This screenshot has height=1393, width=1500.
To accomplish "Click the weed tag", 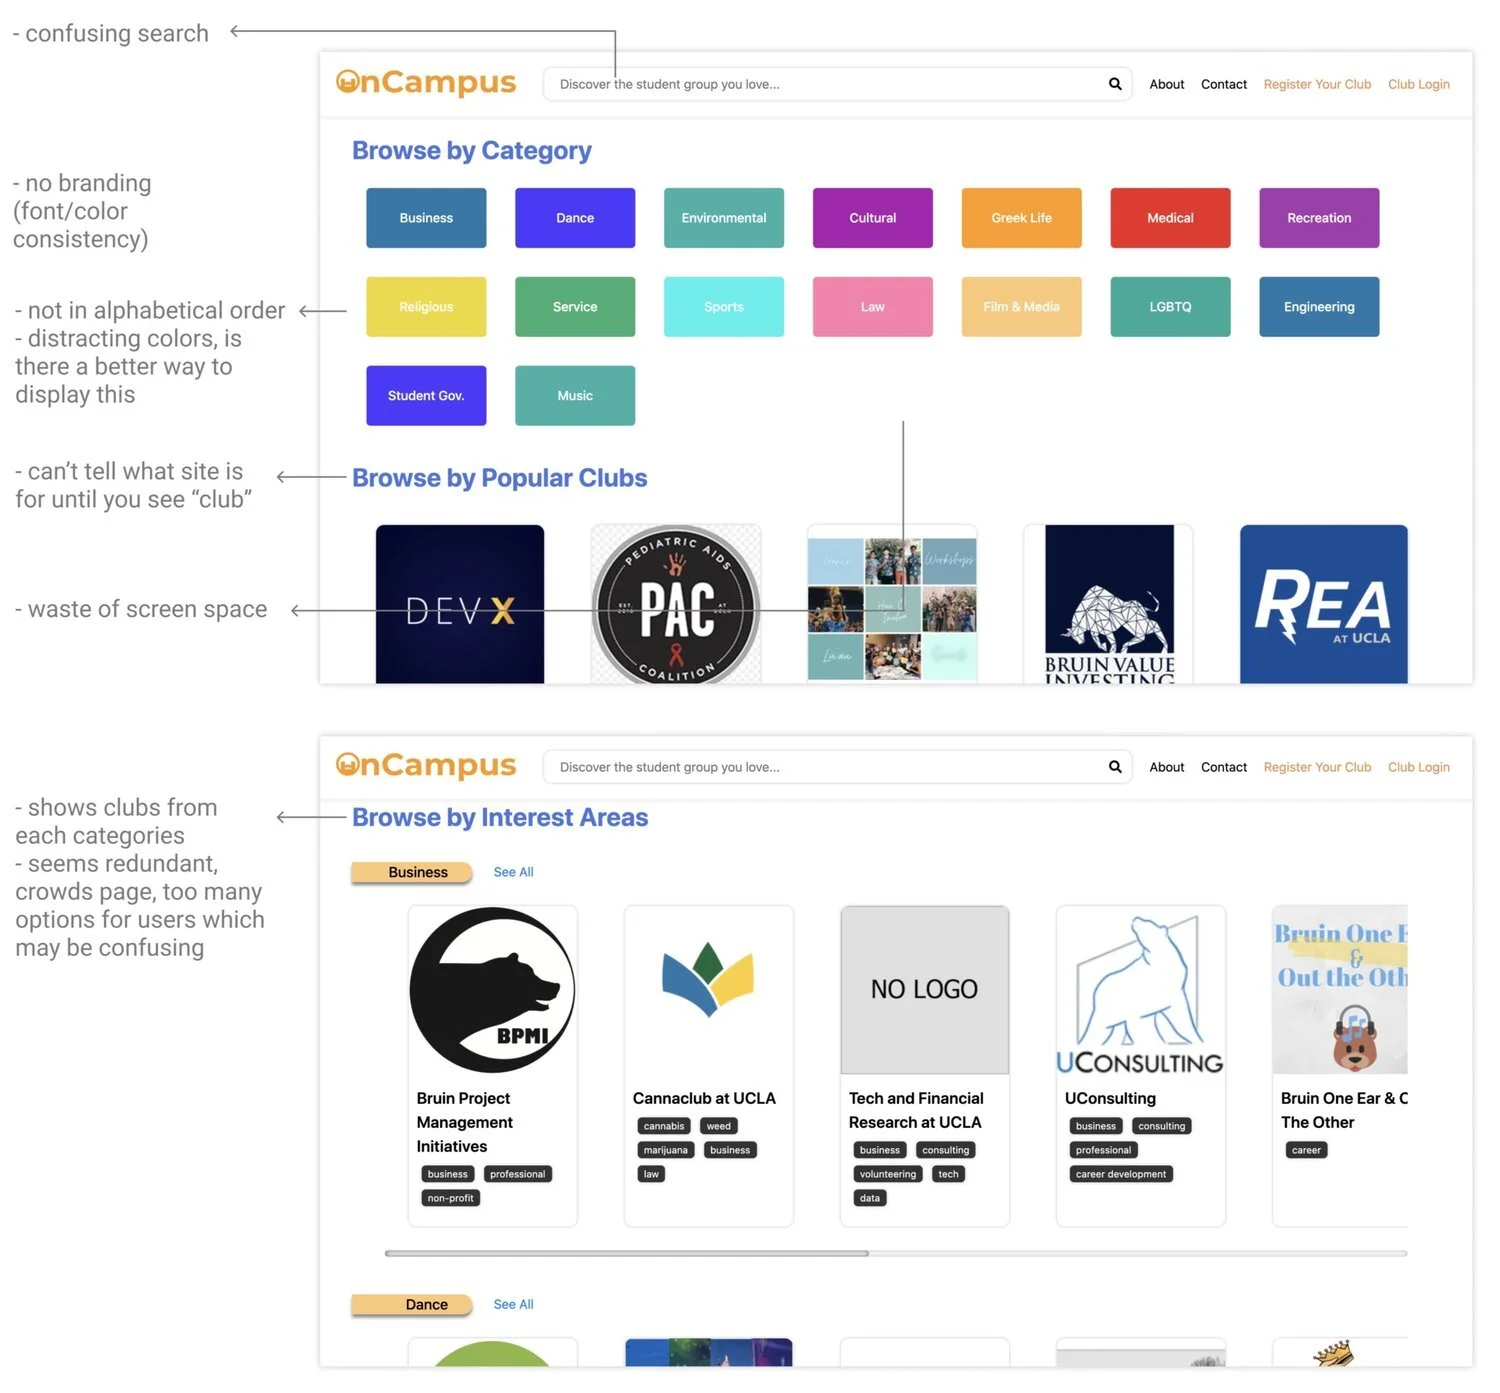I will (x=719, y=1126).
